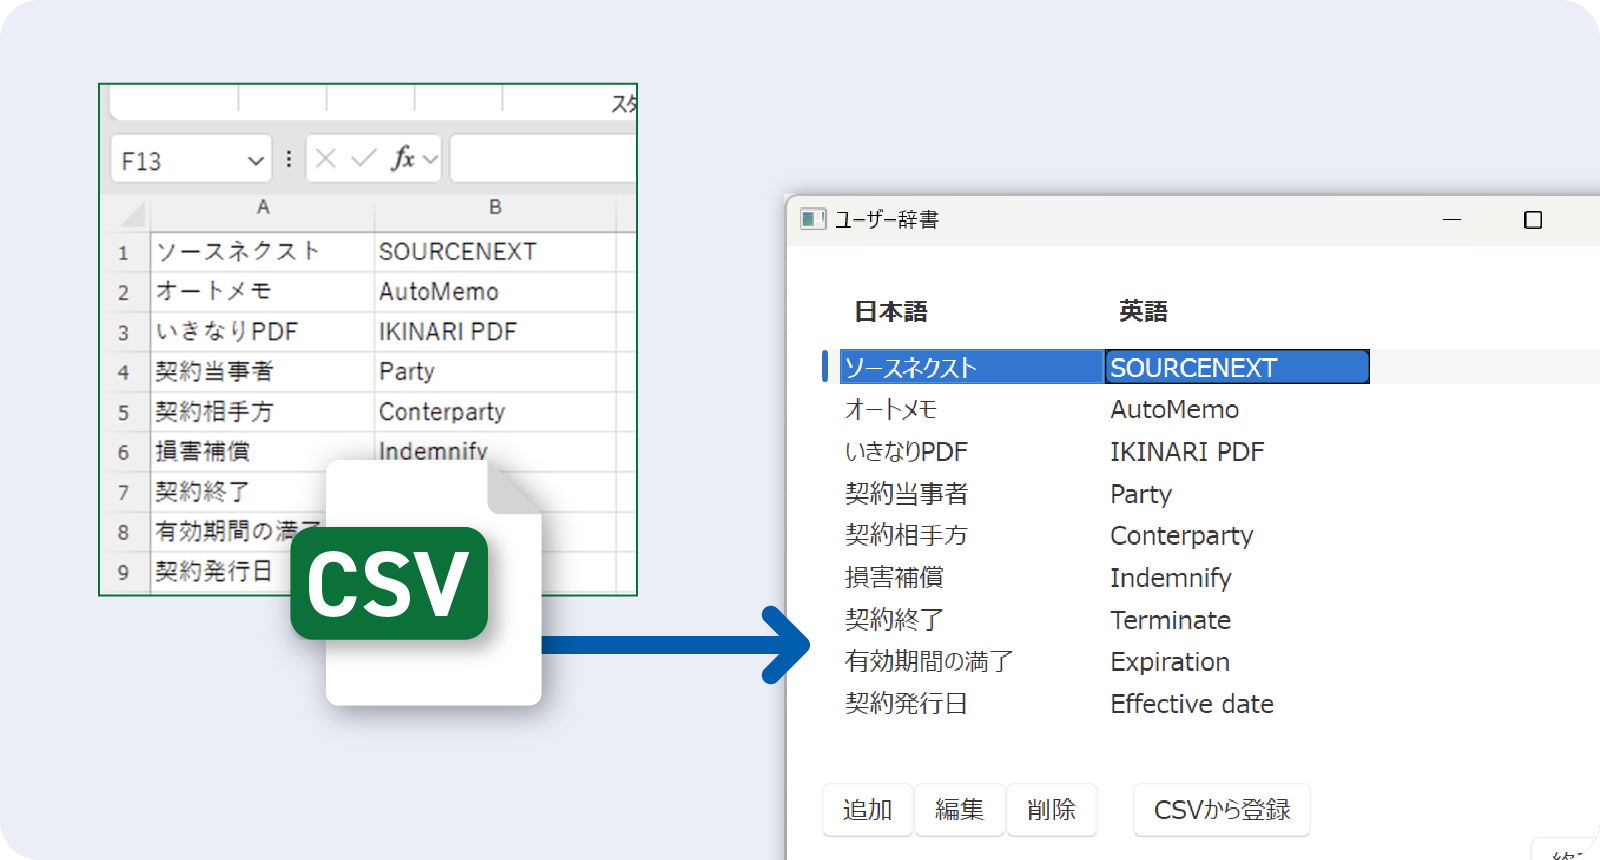Viewport: 1600px width, 860px height.
Task: Click the CSVから登録 button
Action: [1222, 809]
